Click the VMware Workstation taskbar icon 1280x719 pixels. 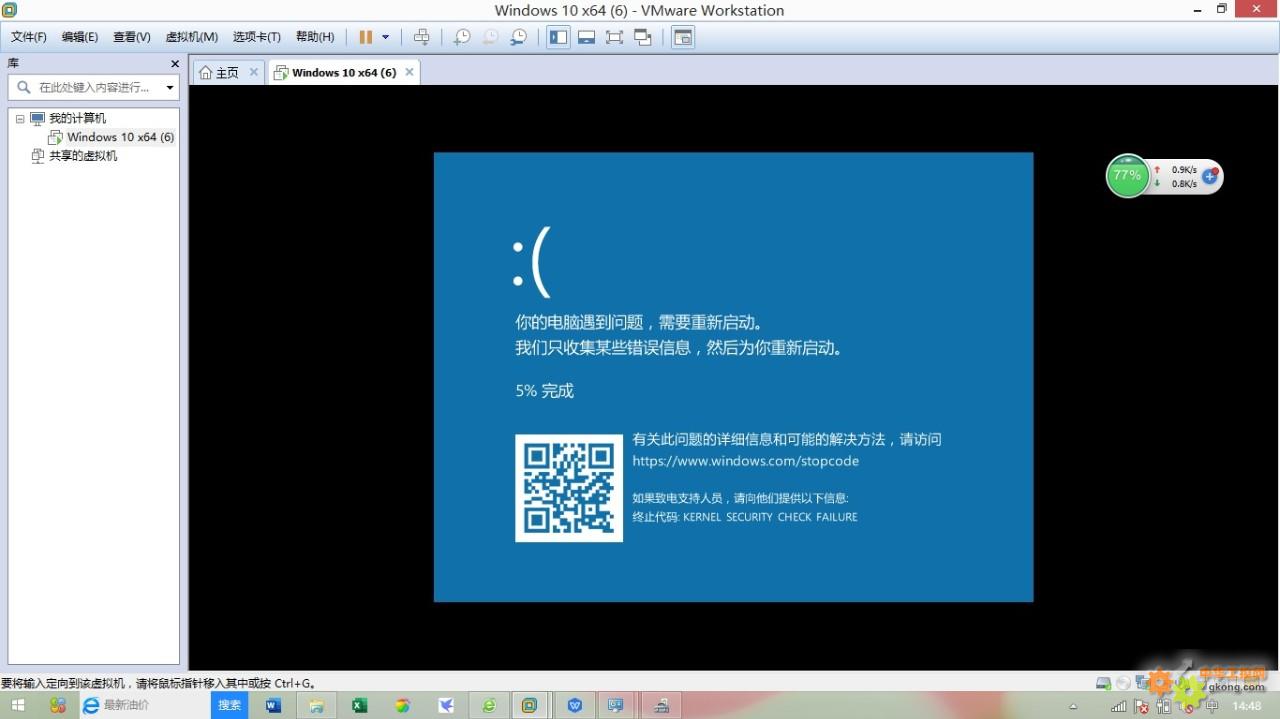click(530, 705)
